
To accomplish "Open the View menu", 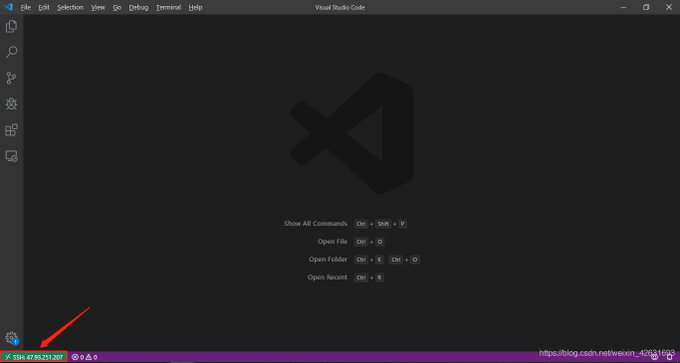I will [x=98, y=7].
